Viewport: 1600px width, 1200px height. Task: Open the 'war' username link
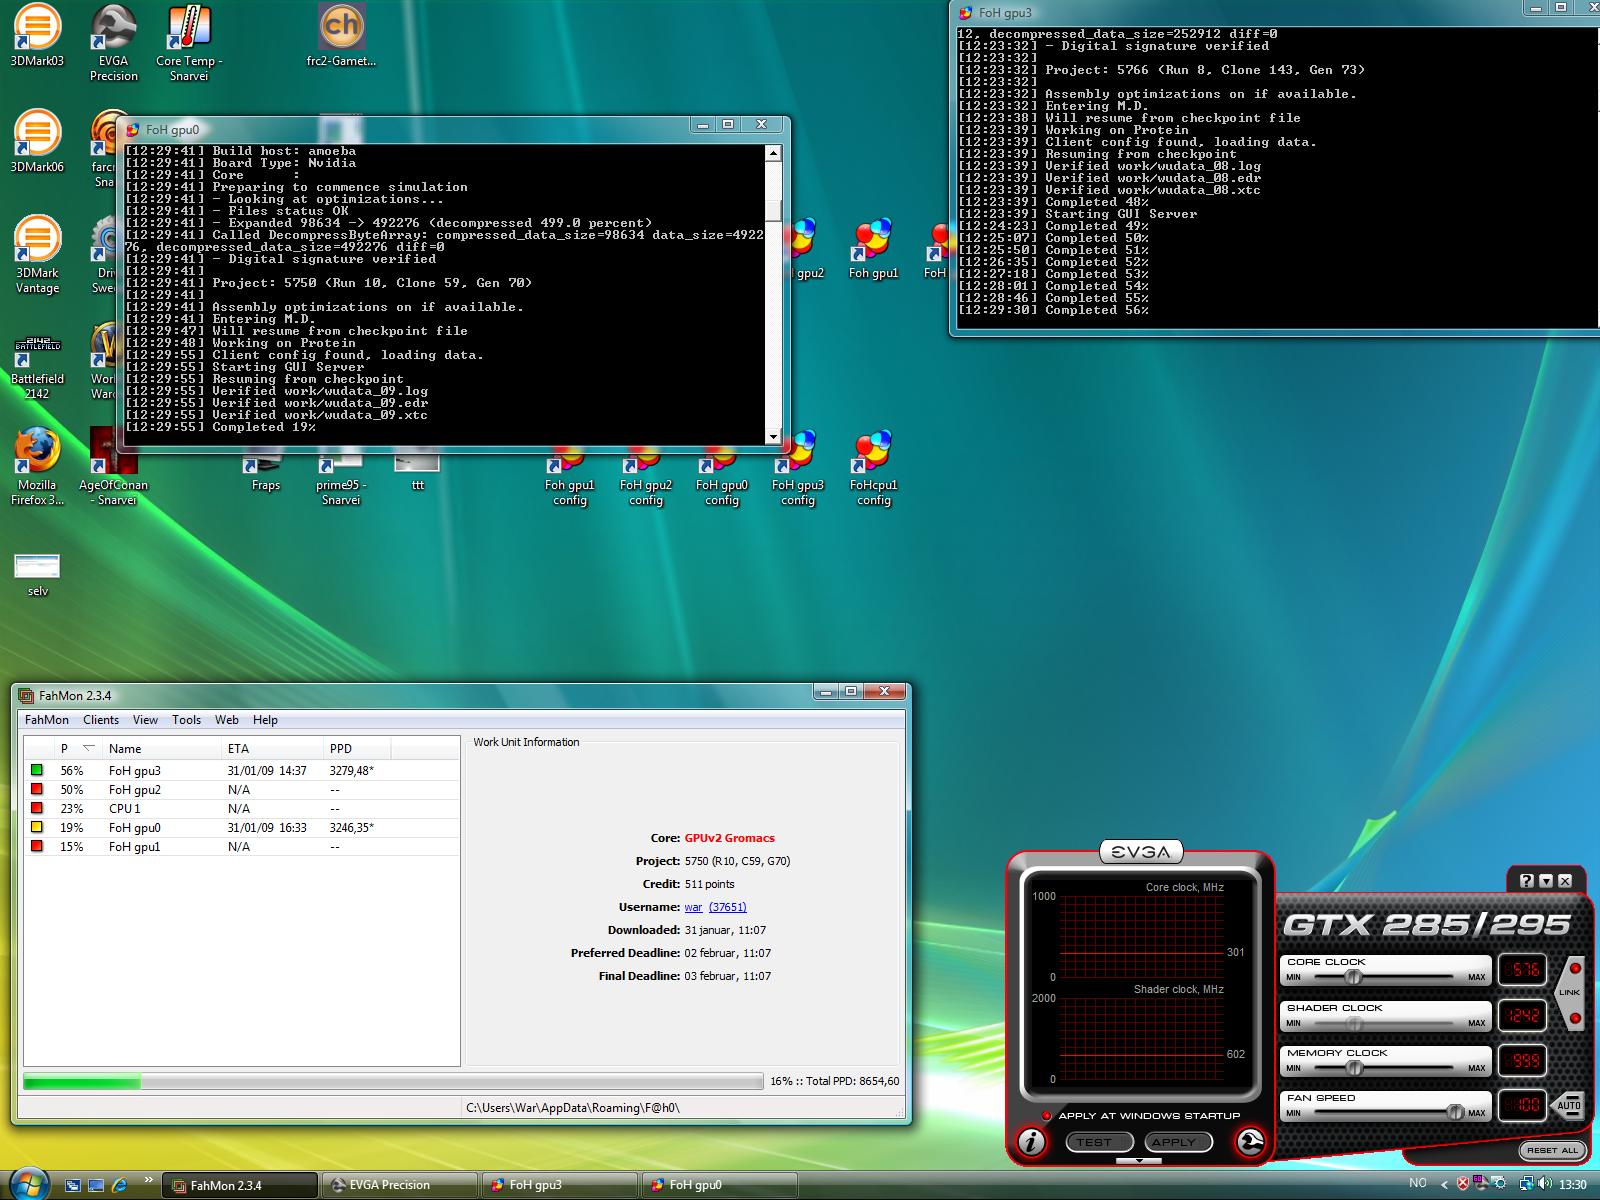point(693,907)
